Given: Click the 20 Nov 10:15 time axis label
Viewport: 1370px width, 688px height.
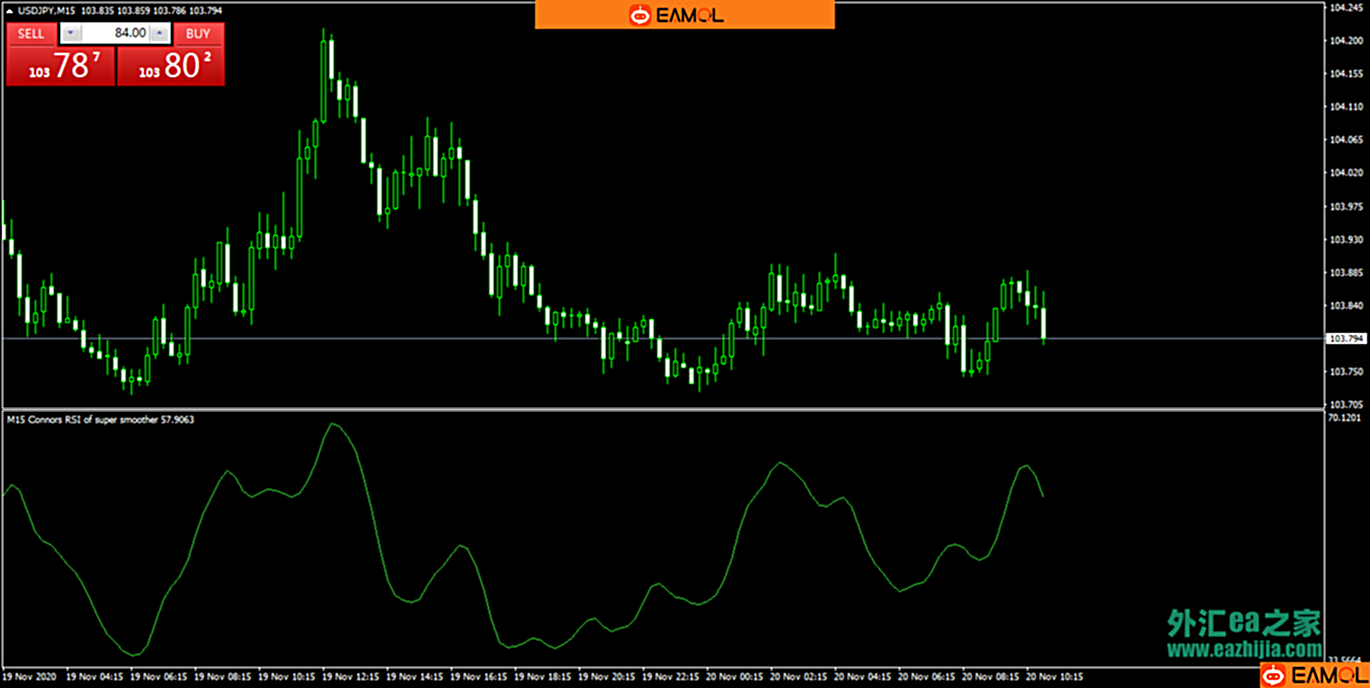Looking at the screenshot, I should [x=1054, y=676].
